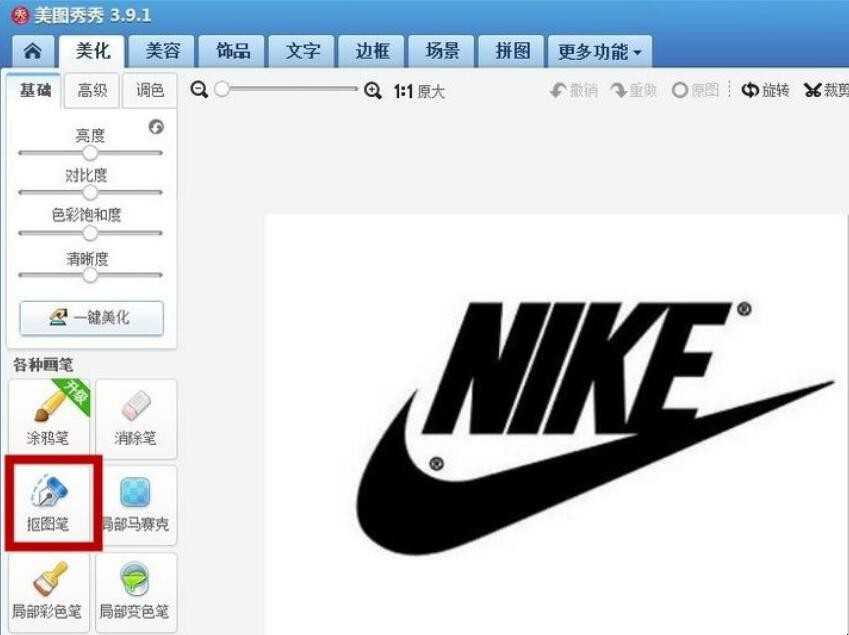This screenshot has height=635, width=849.
Task: Select the 局部变色笔 paint bucket tool
Action: [x=136, y=592]
